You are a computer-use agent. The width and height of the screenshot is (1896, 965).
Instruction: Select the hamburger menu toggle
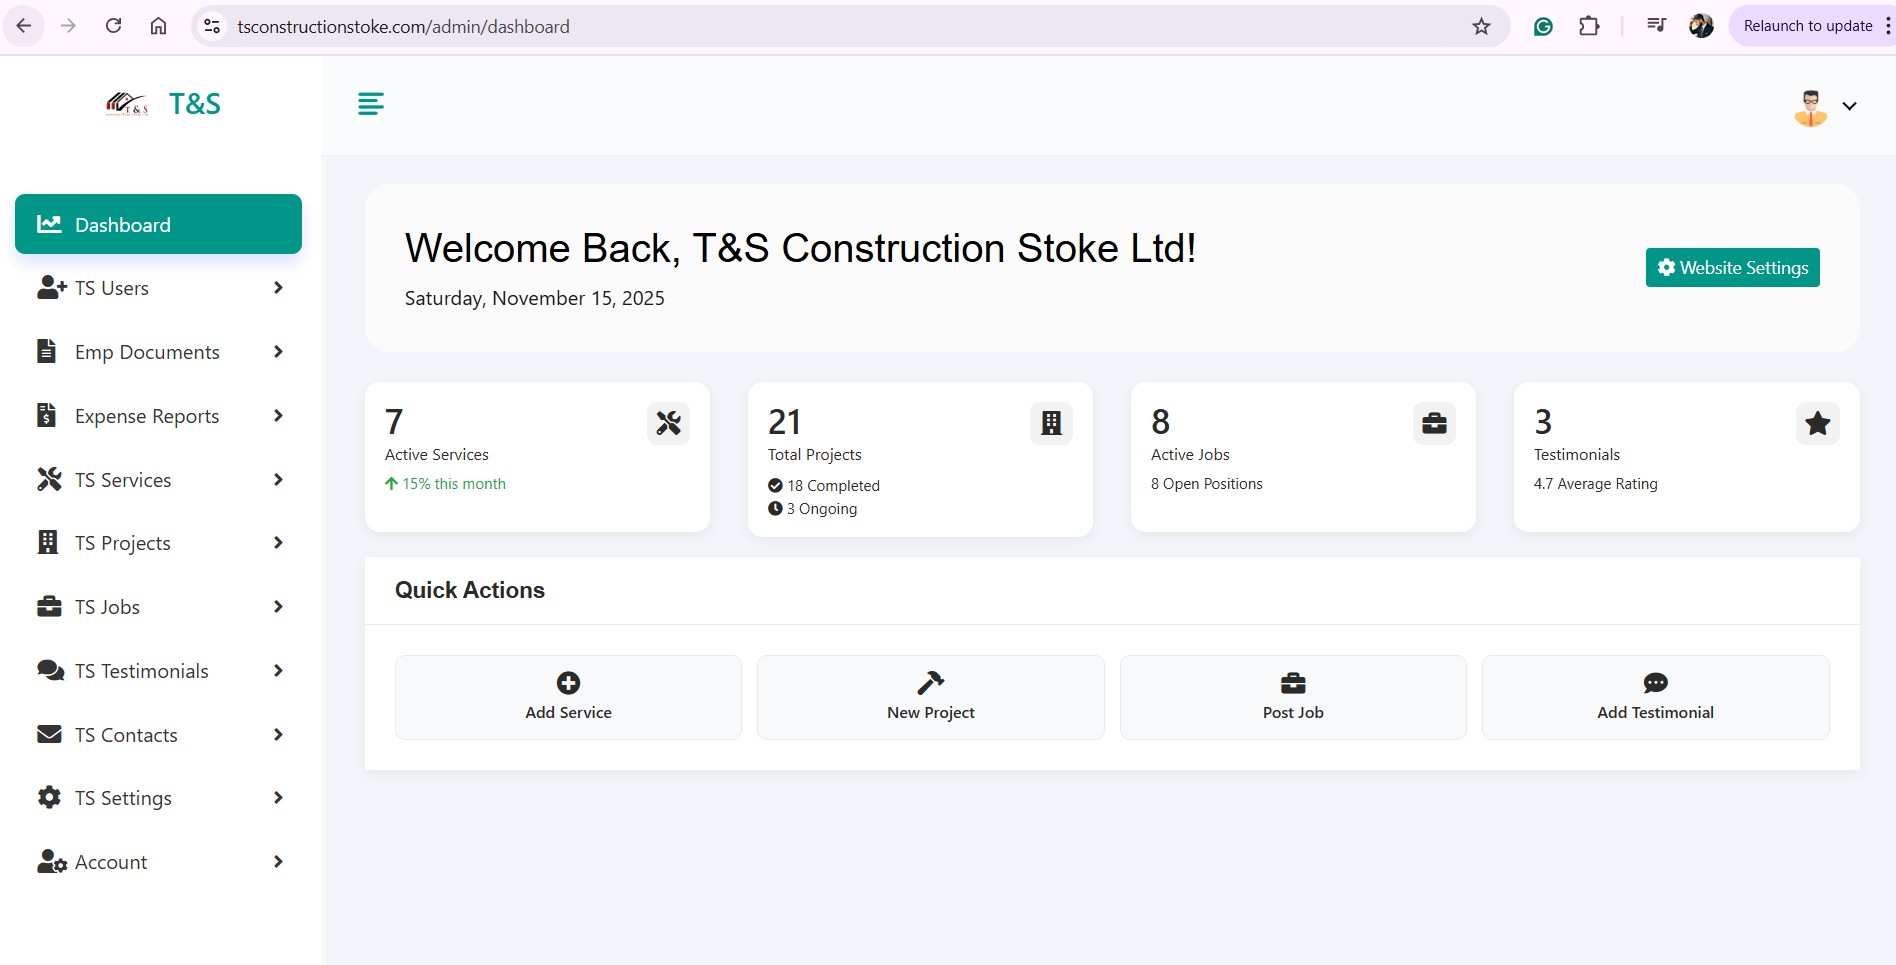370,104
